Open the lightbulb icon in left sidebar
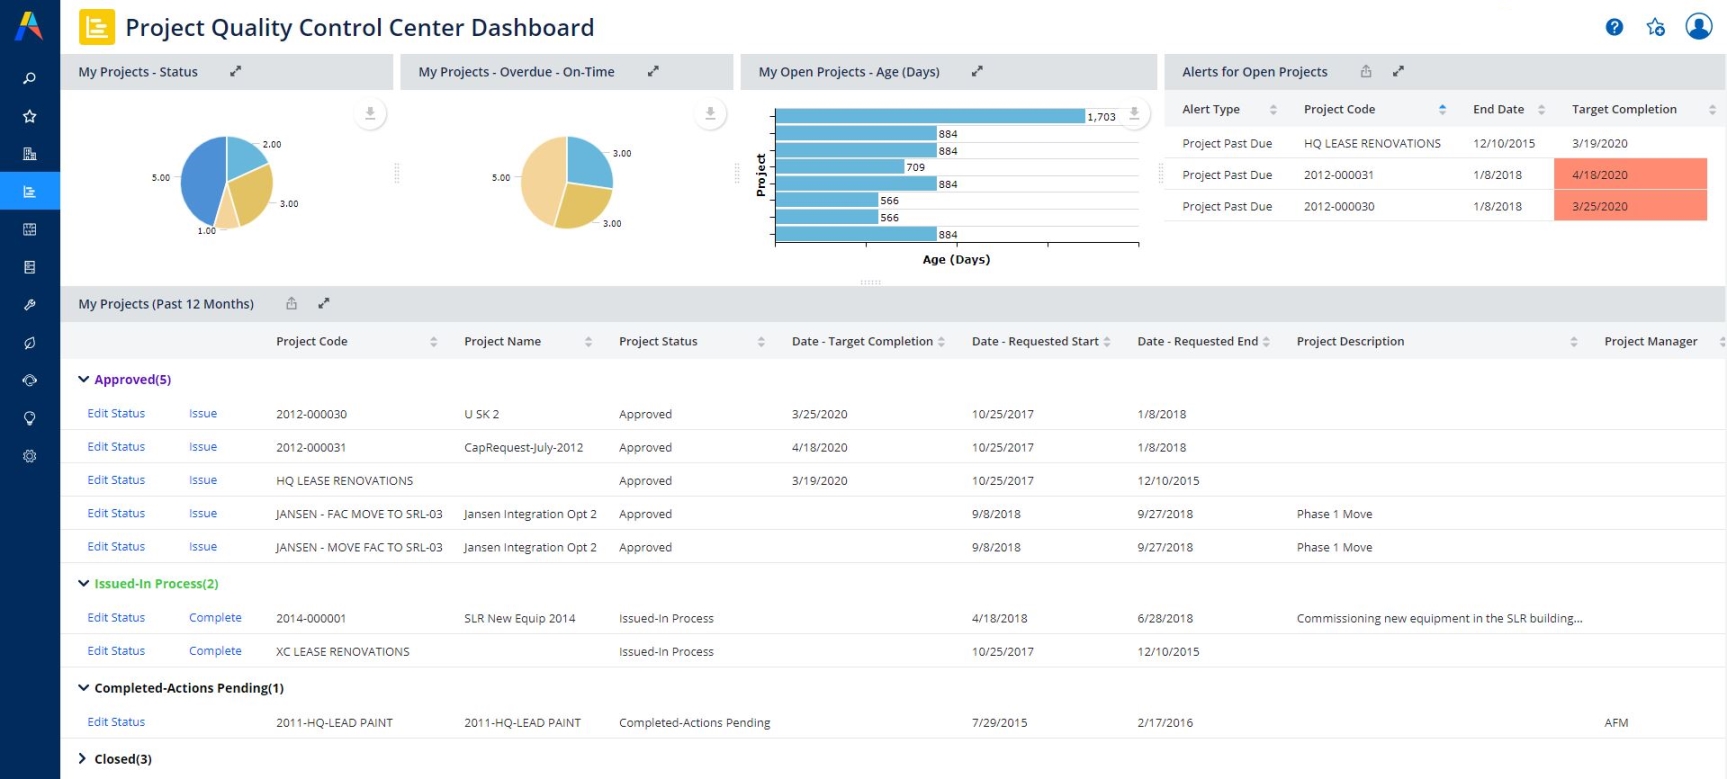 [x=30, y=418]
